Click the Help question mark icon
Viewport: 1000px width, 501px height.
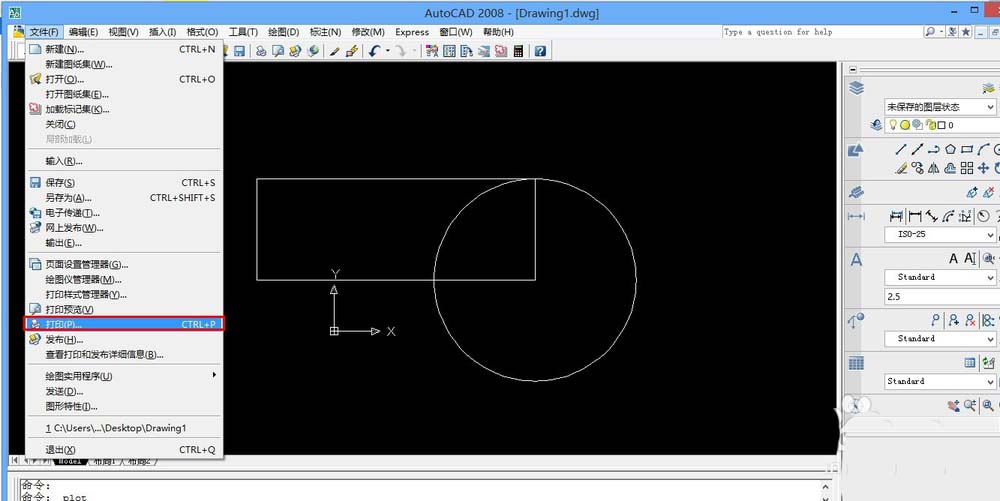[x=540, y=51]
